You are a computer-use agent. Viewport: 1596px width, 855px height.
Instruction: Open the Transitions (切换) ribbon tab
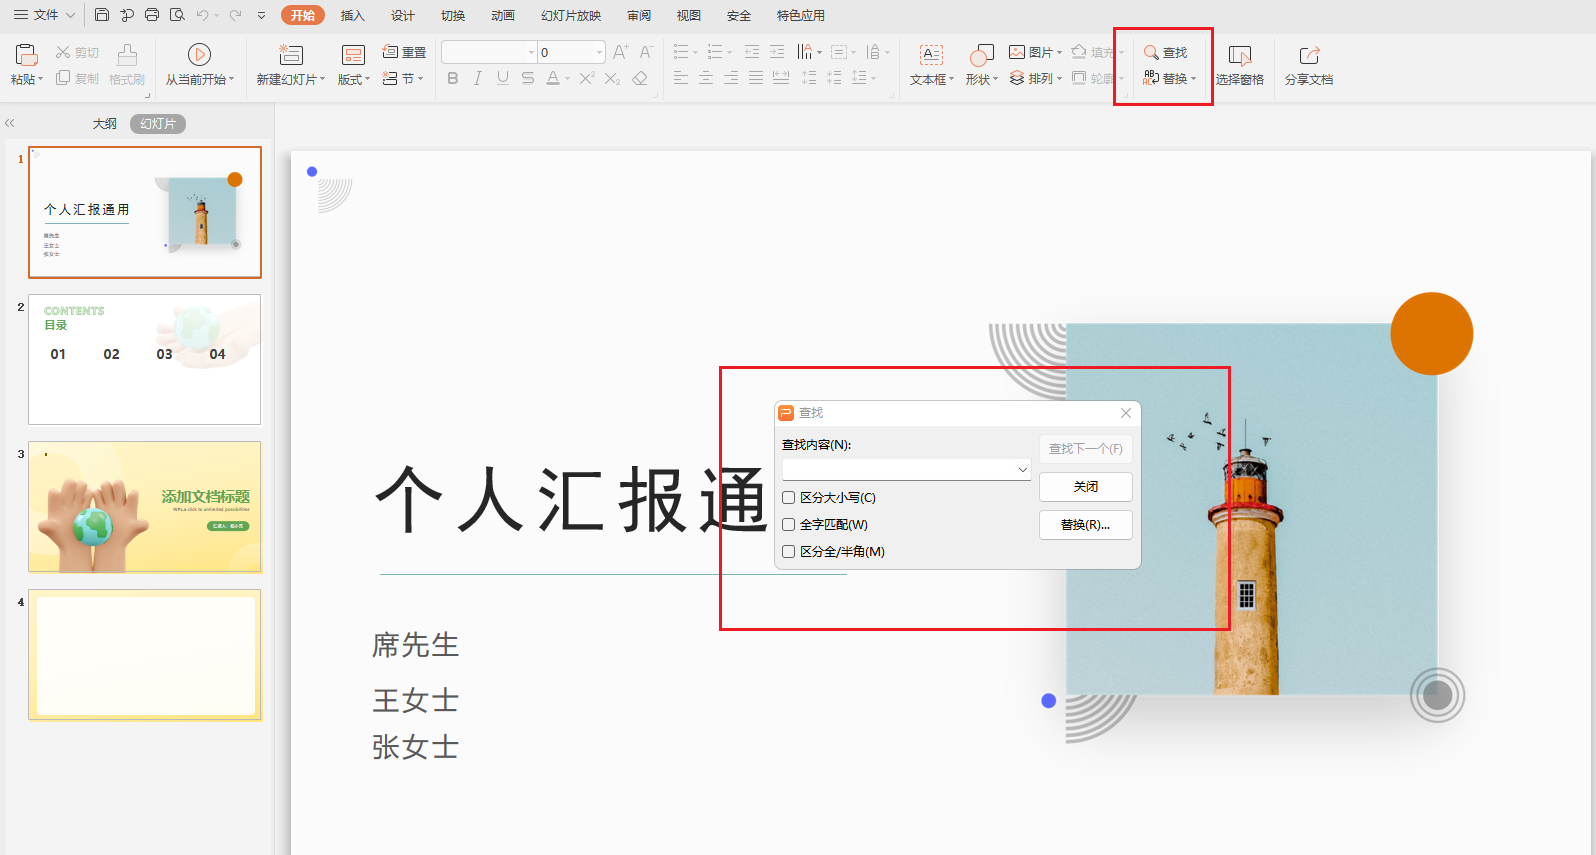click(x=452, y=15)
